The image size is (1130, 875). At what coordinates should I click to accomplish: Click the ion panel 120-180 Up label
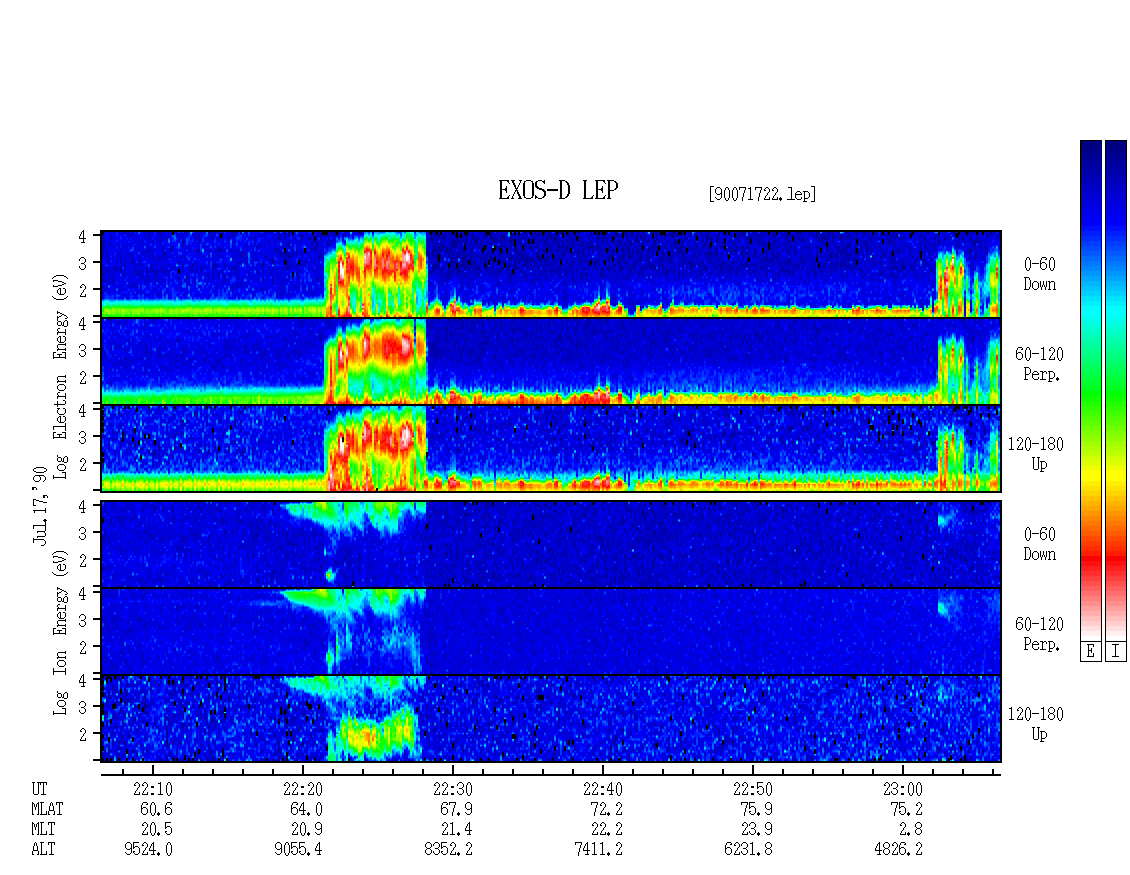click(x=1036, y=724)
